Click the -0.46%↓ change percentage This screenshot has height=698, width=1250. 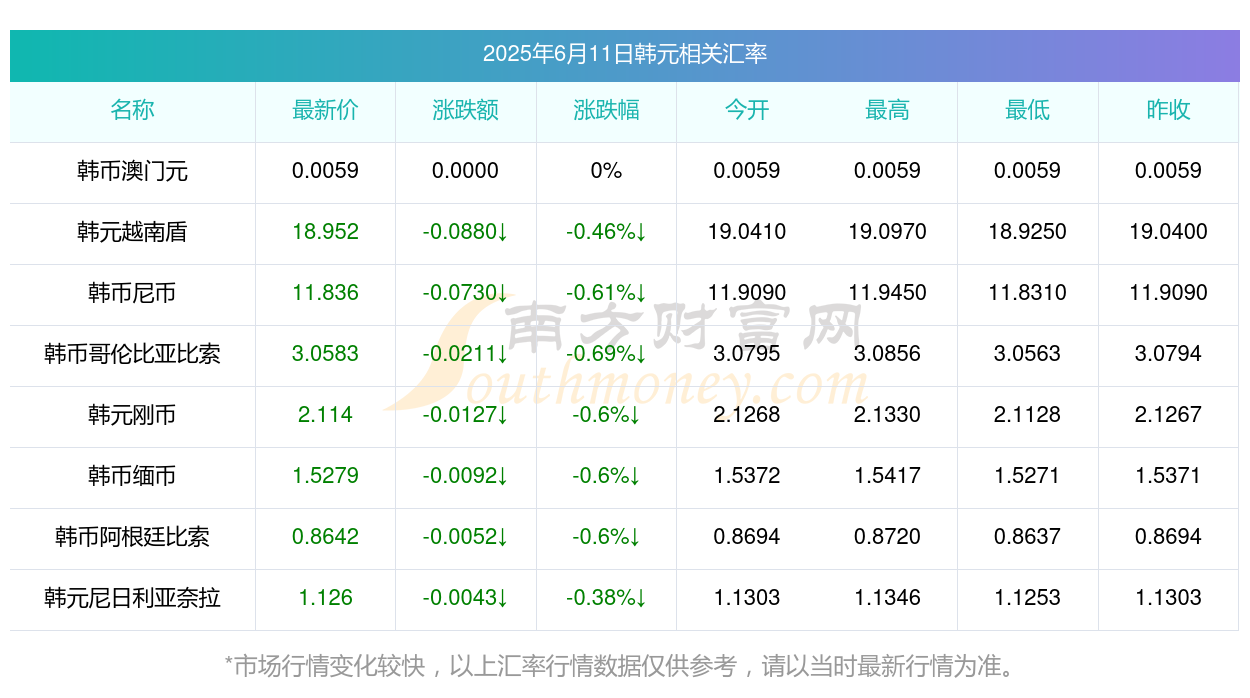pyautogui.click(x=606, y=232)
